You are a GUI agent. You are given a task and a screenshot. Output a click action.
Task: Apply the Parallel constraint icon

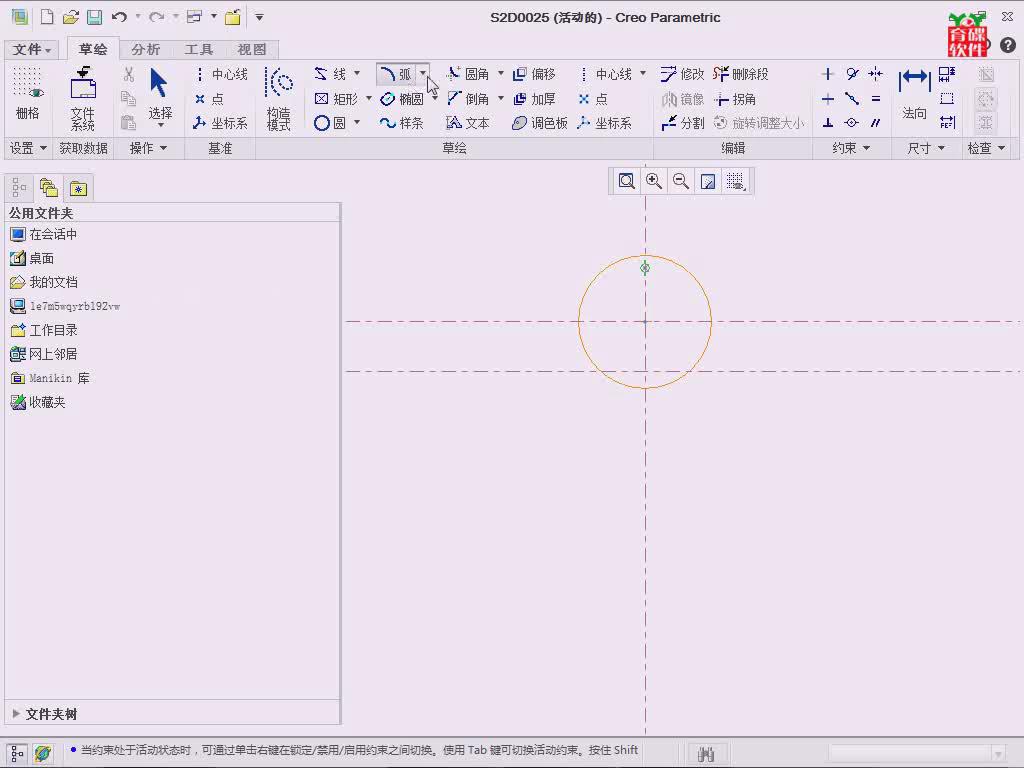pyautogui.click(x=876, y=123)
